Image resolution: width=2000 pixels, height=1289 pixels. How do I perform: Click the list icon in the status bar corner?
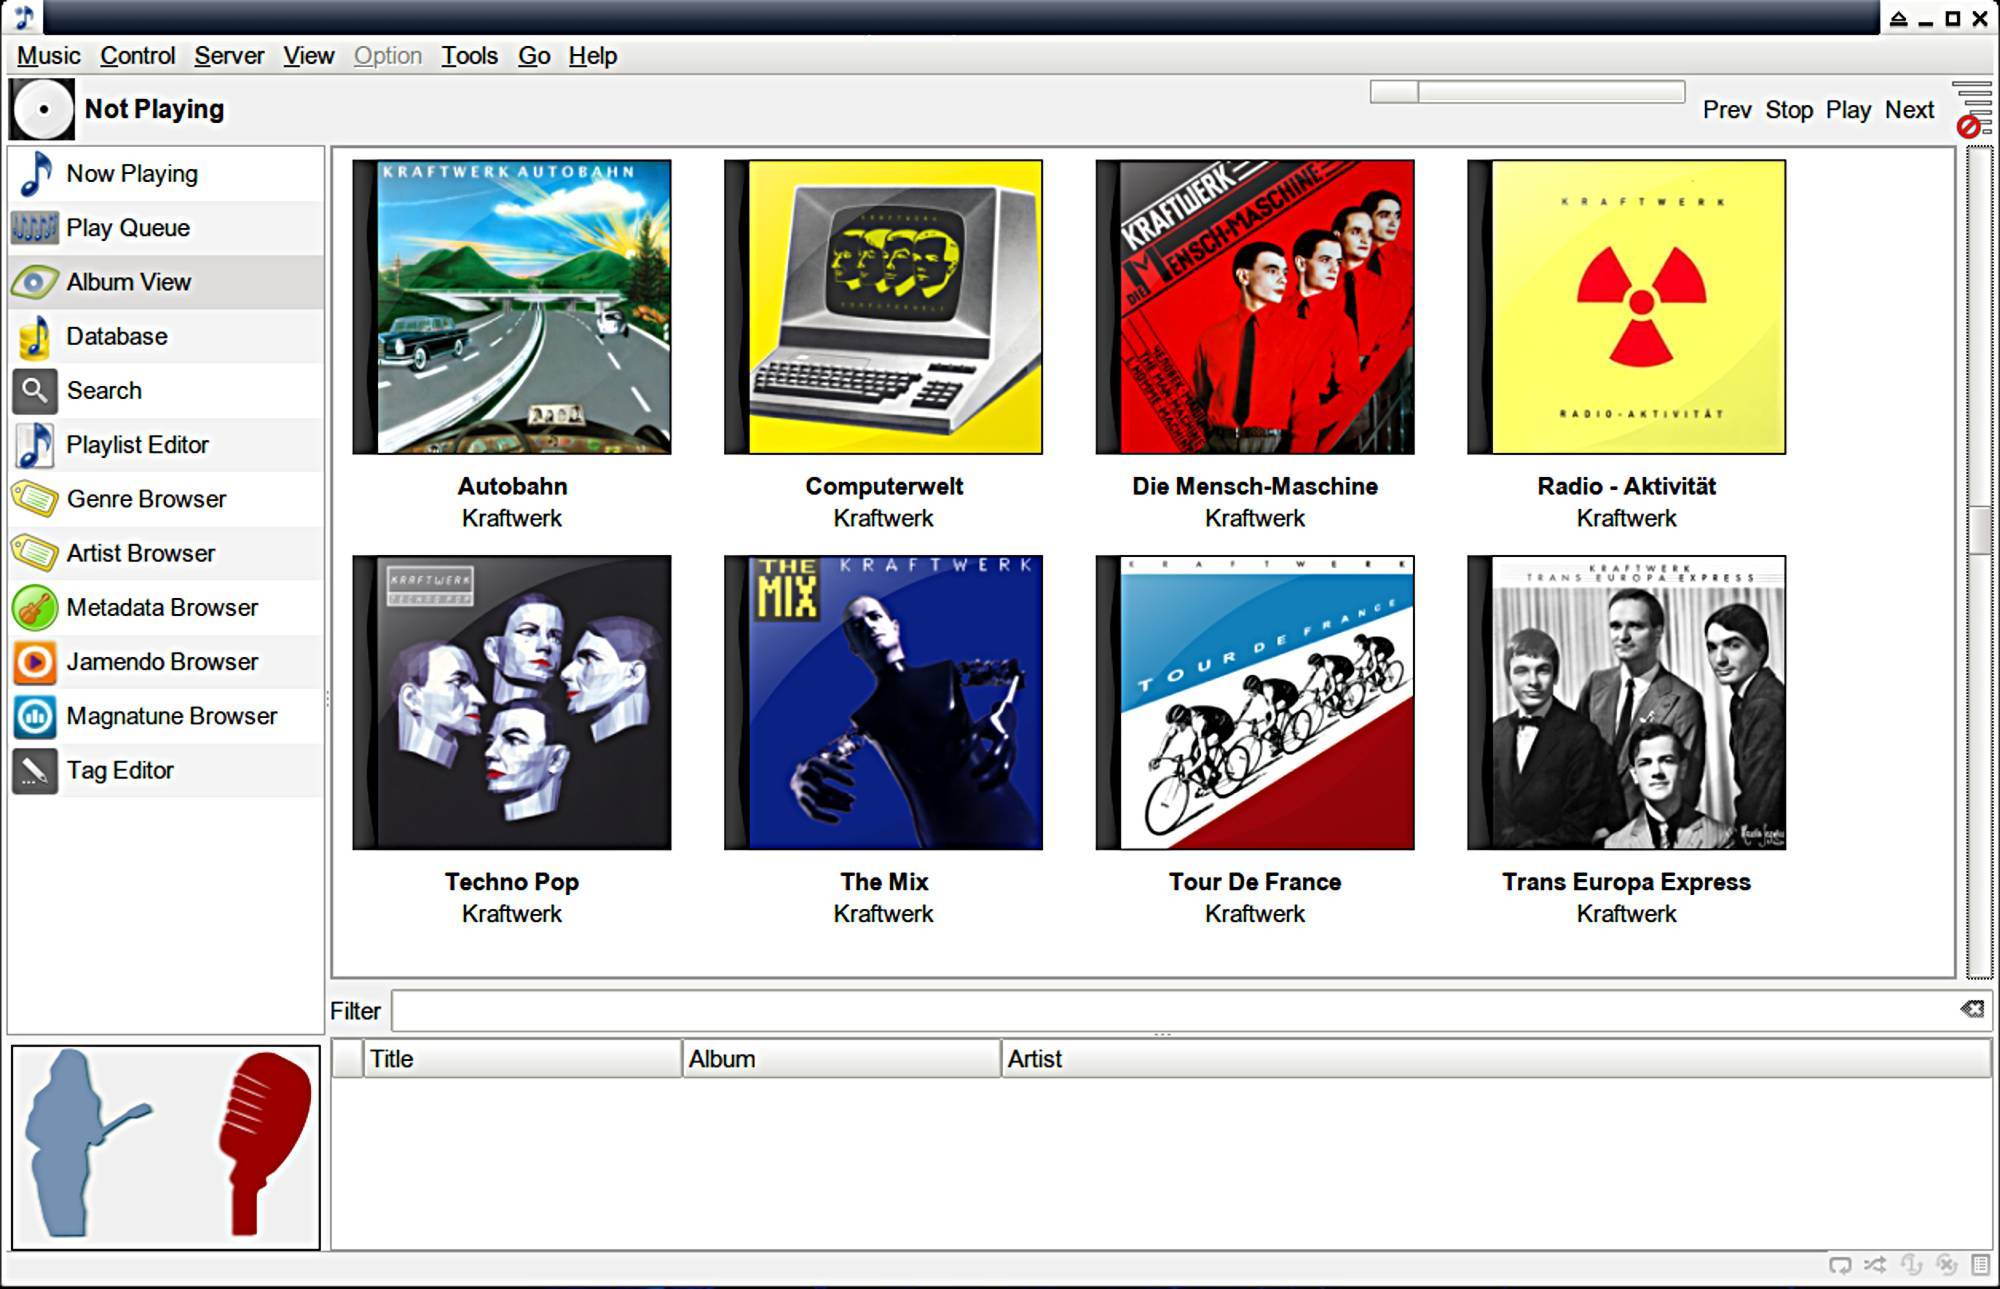pos(1980,1266)
